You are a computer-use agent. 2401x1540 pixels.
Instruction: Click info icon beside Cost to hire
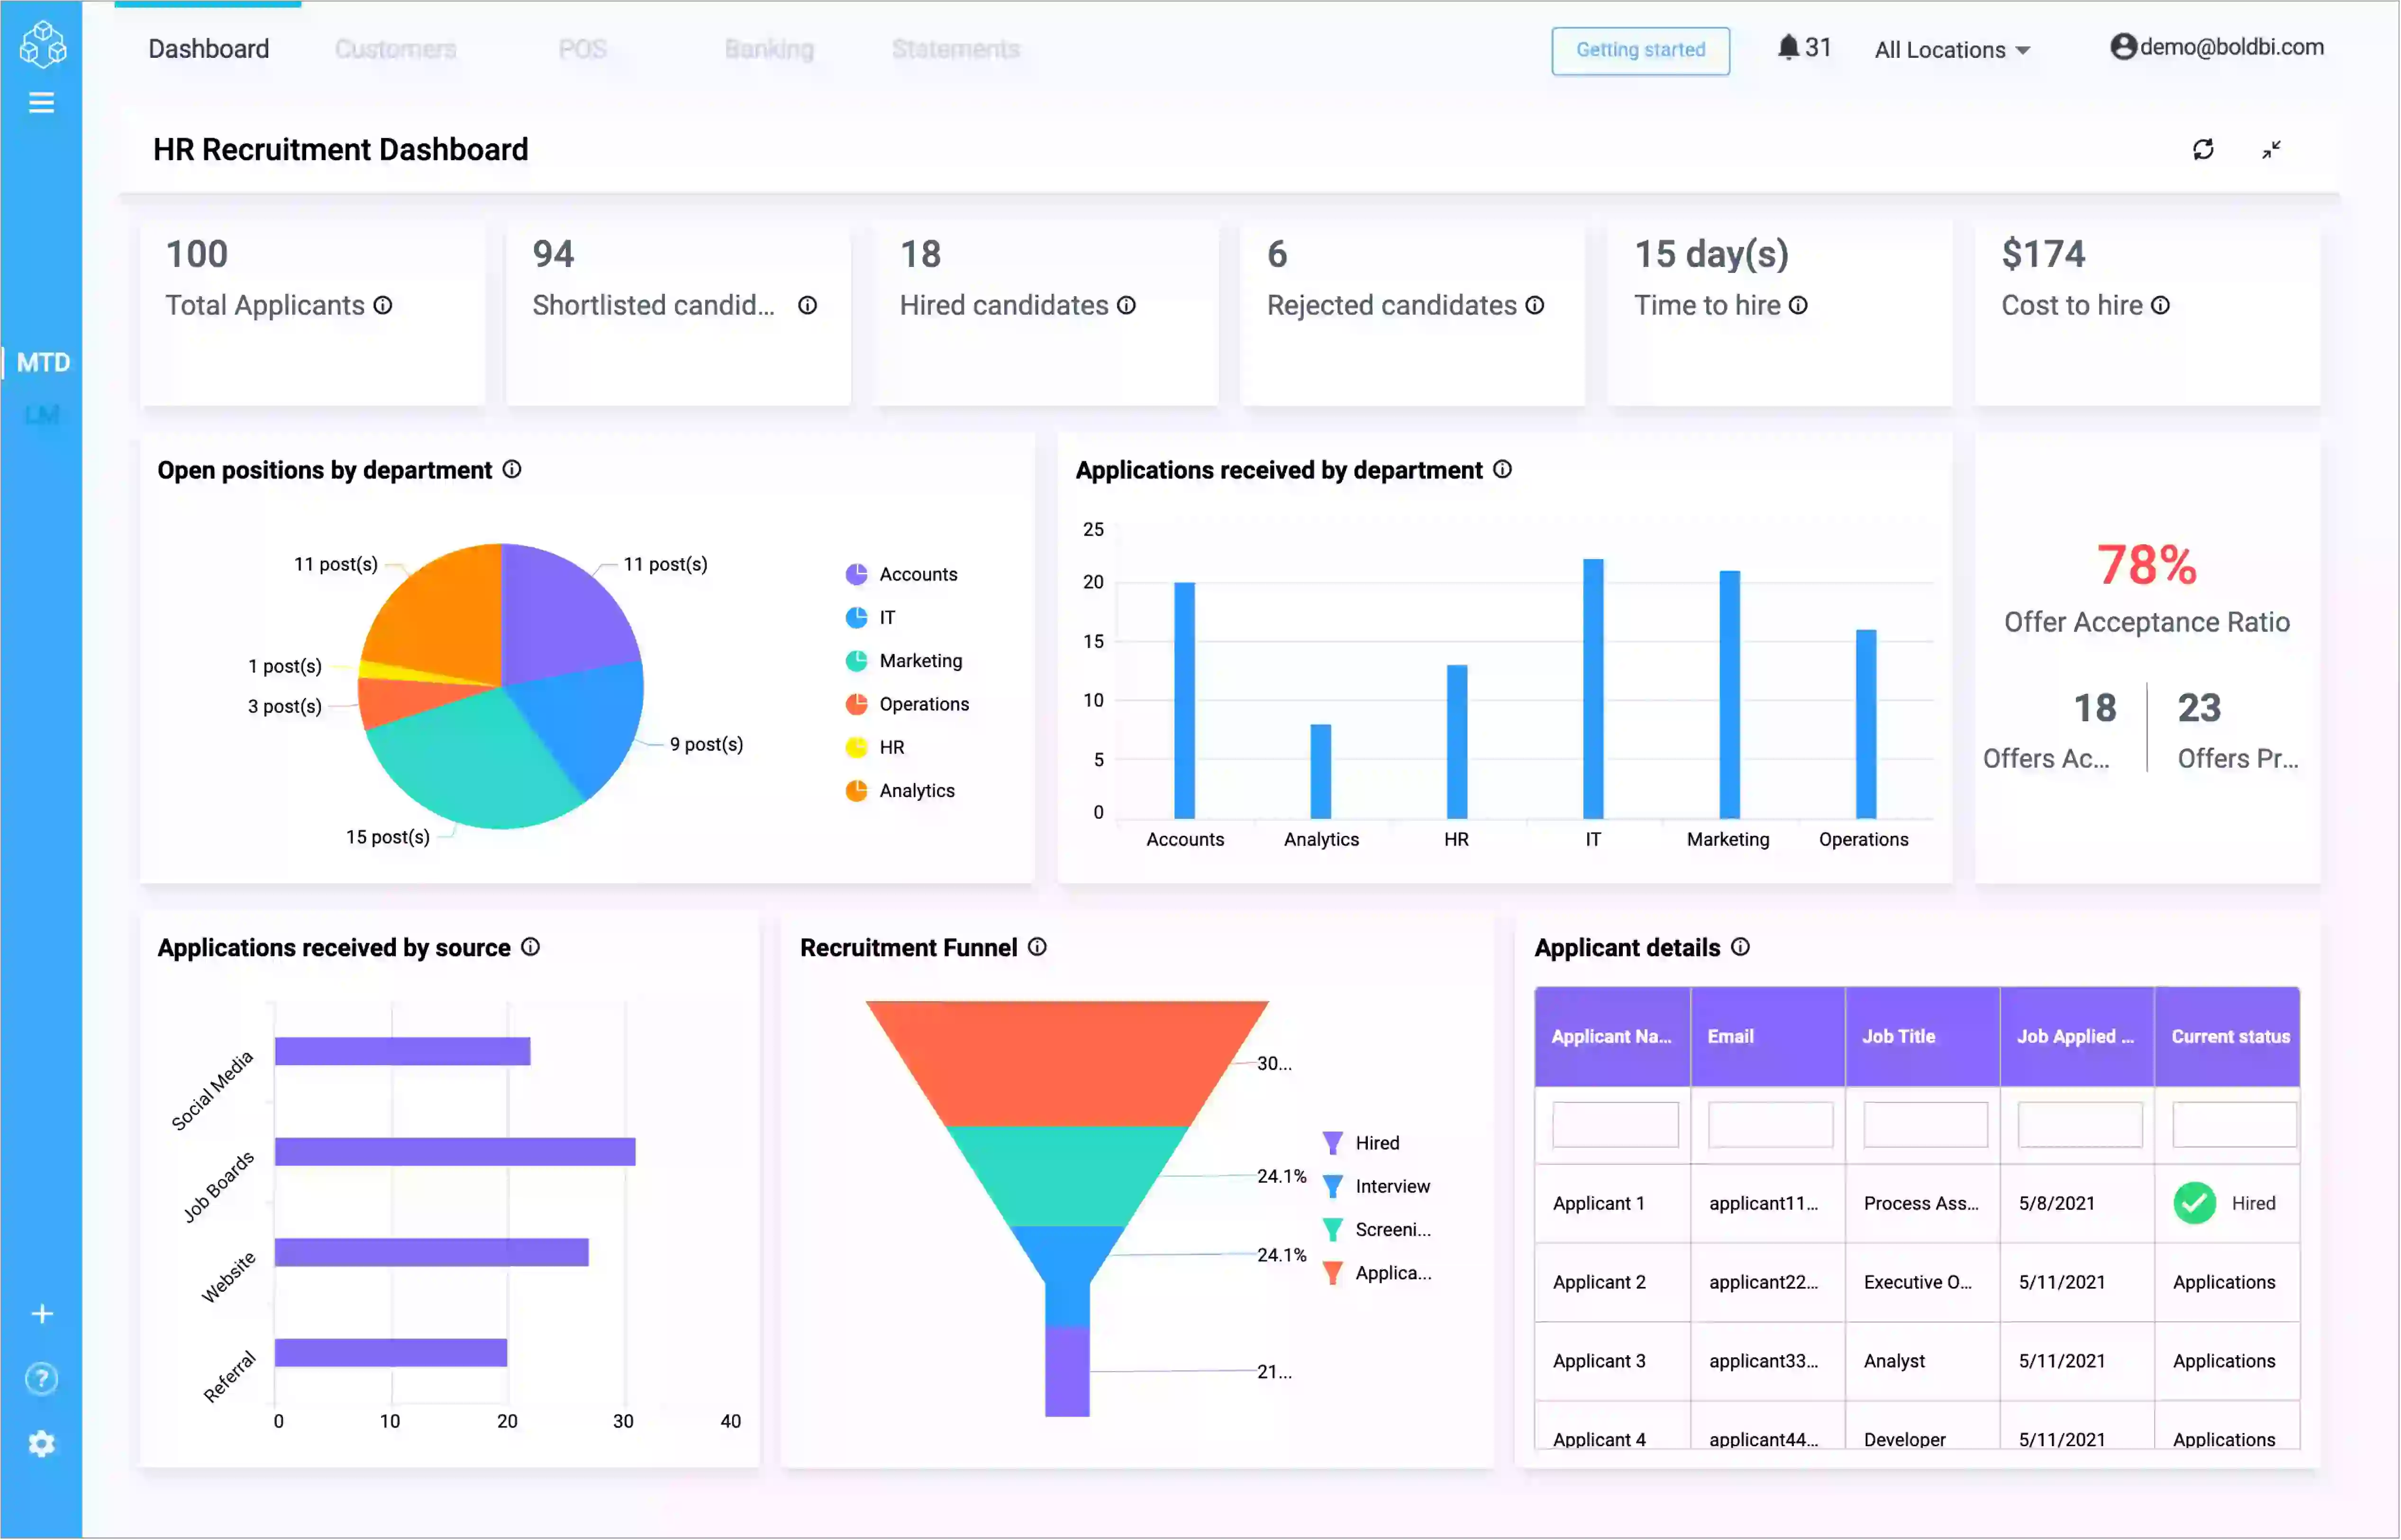(x=2161, y=305)
